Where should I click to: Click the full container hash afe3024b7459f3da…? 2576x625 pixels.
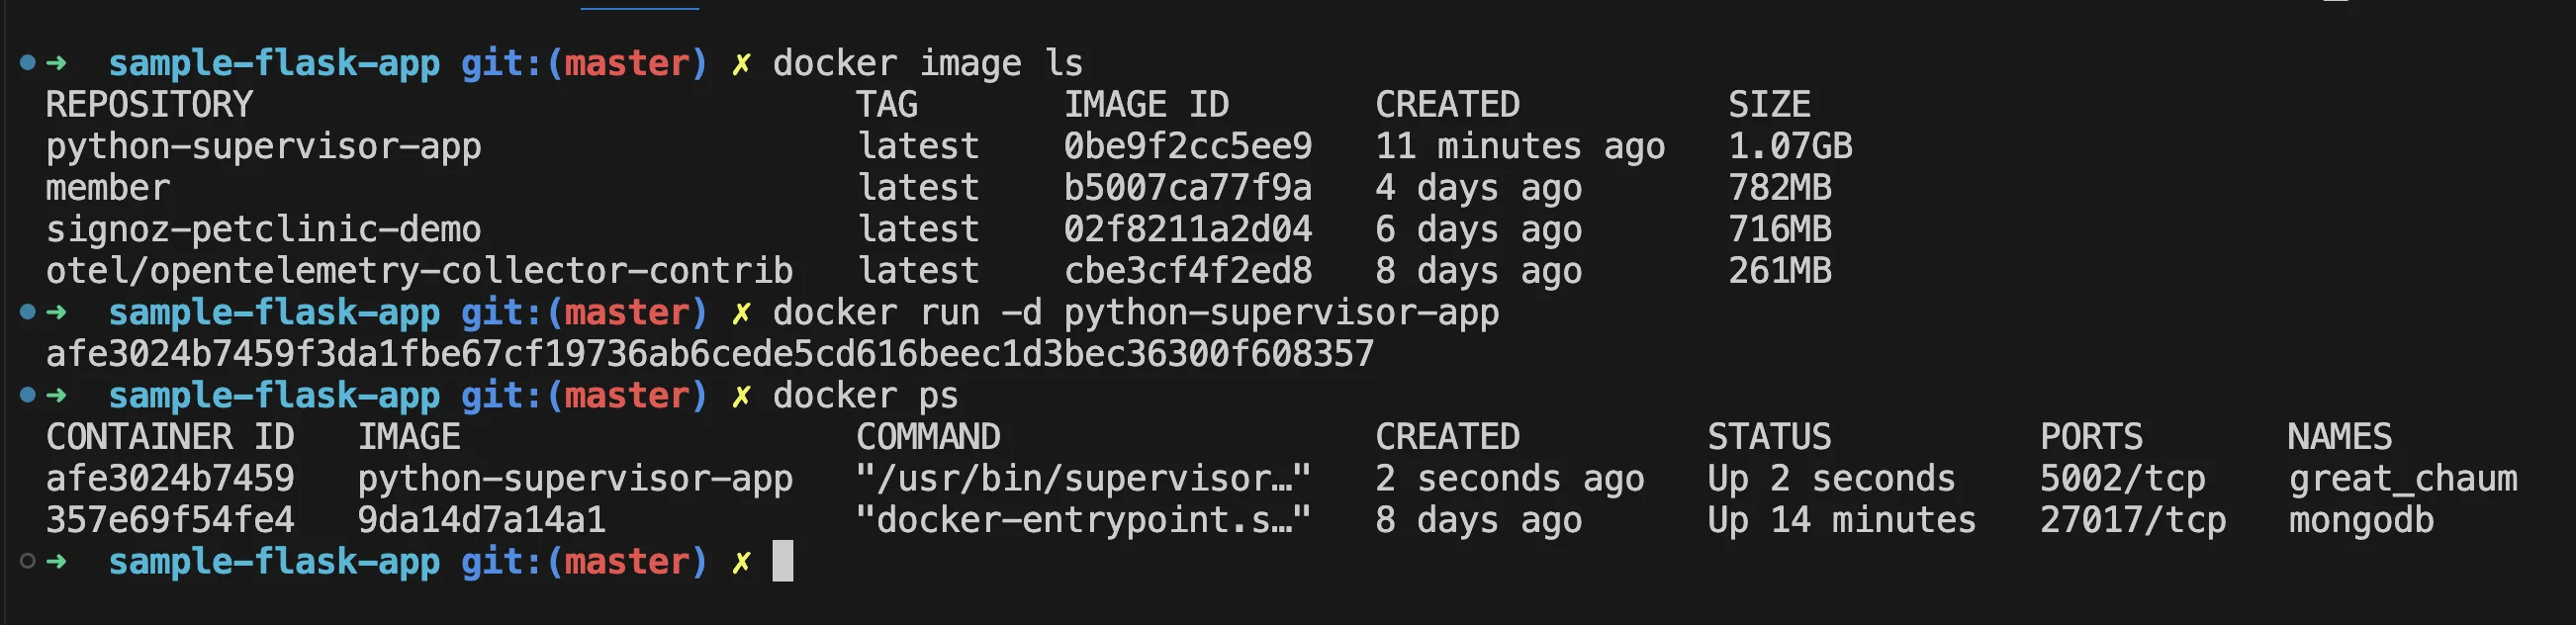[x=710, y=354]
